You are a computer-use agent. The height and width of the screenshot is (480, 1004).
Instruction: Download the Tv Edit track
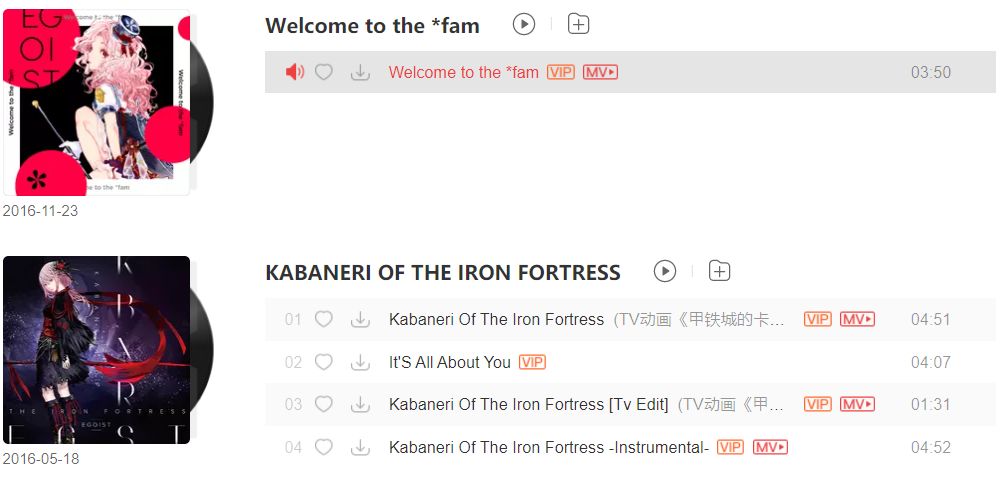360,404
